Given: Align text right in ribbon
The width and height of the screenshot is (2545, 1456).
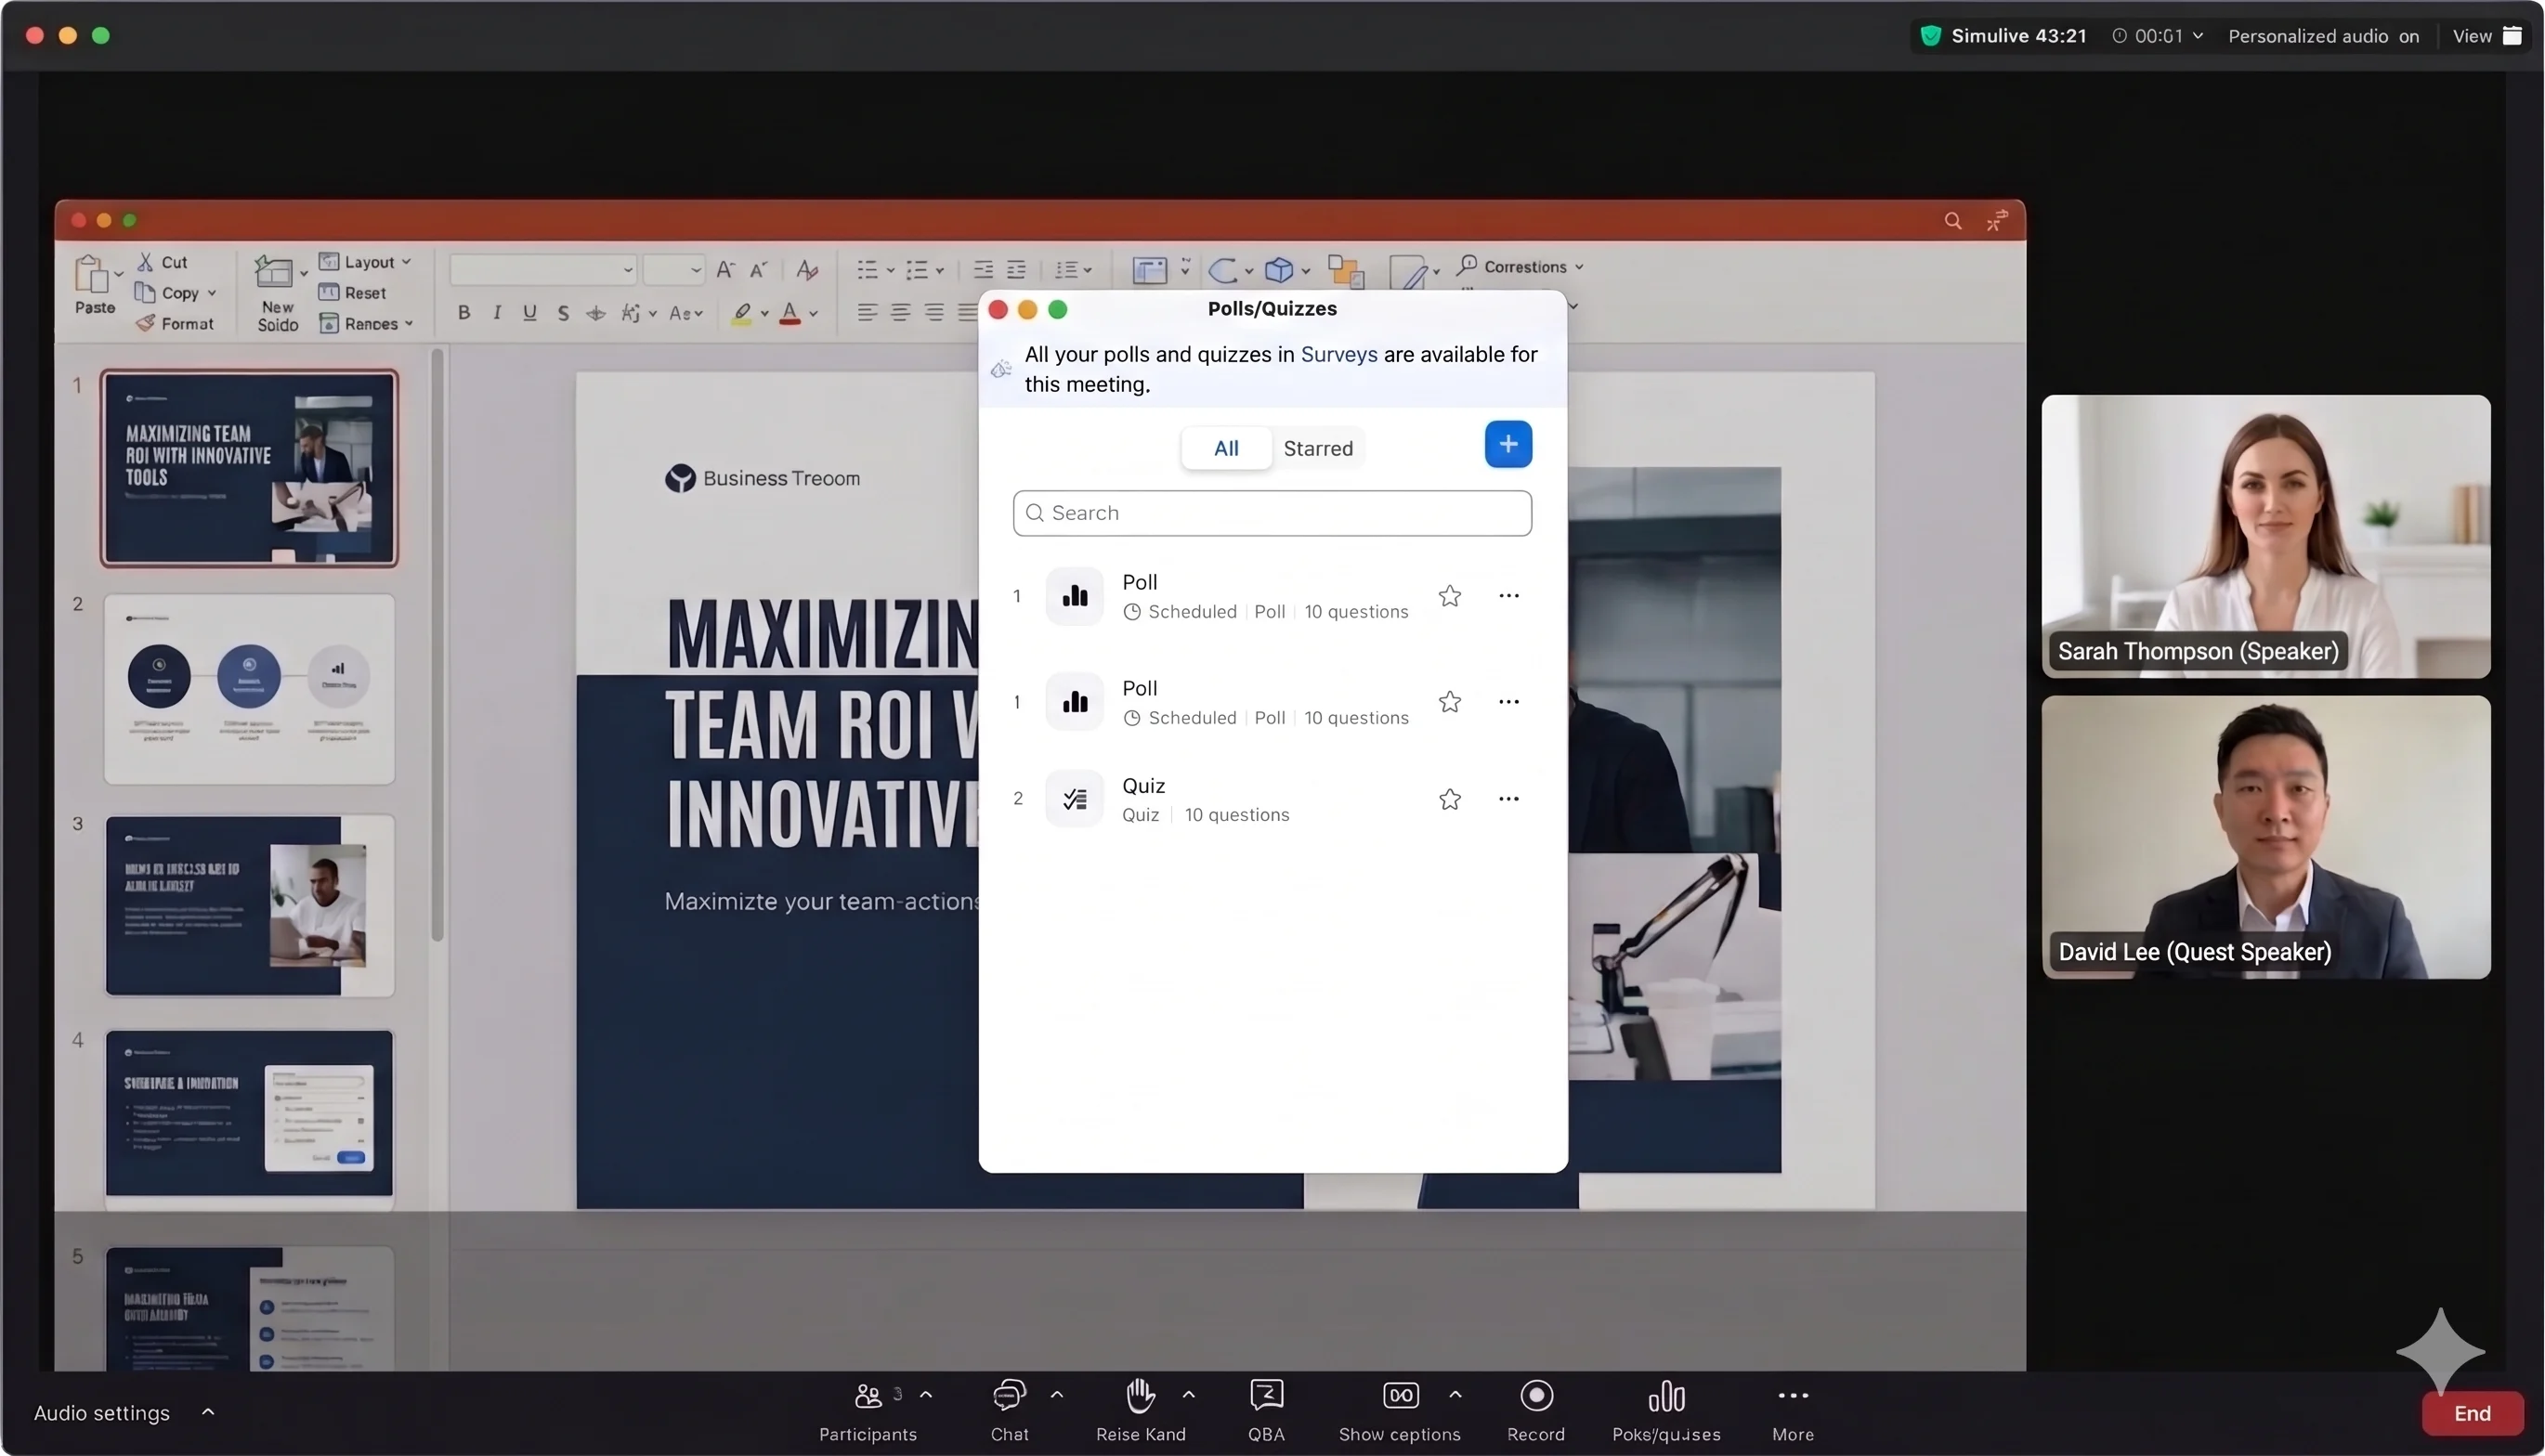Looking at the screenshot, I should pyautogui.click(x=934, y=313).
